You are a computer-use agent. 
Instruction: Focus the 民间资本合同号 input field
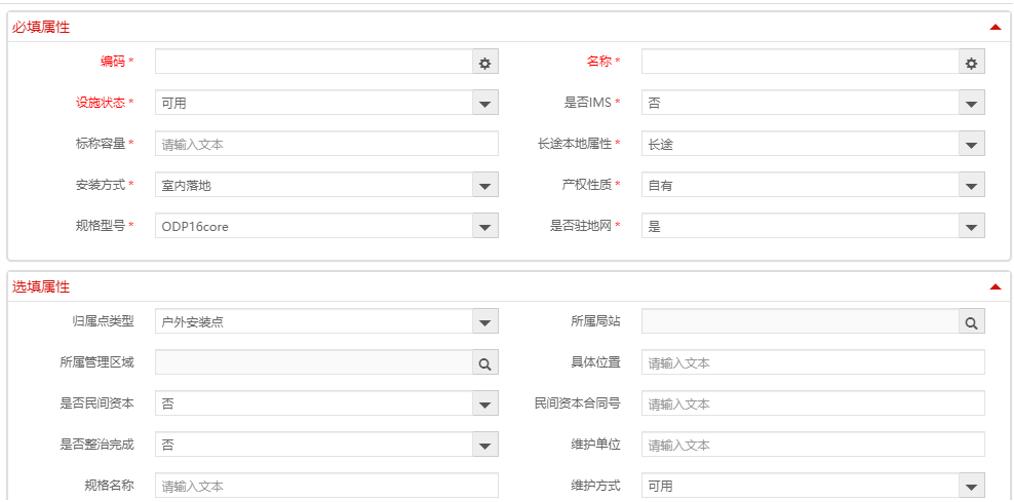pos(812,404)
